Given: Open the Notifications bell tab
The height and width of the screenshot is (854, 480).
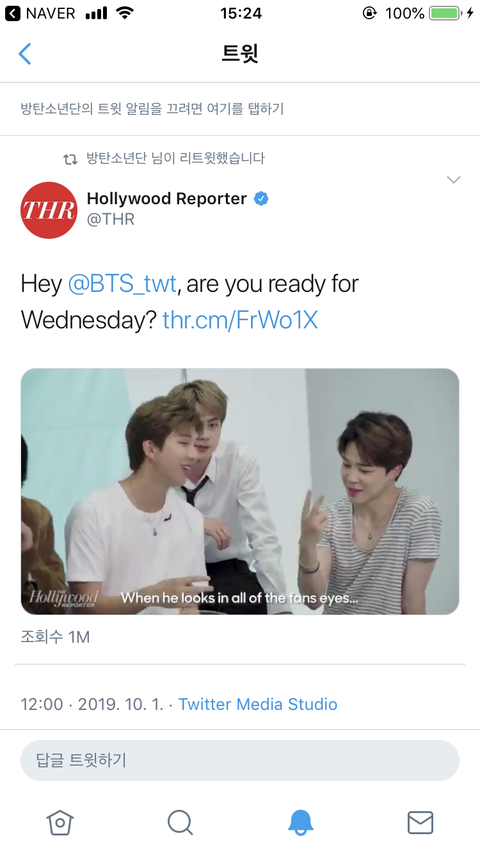Looking at the screenshot, I should click(x=300, y=822).
